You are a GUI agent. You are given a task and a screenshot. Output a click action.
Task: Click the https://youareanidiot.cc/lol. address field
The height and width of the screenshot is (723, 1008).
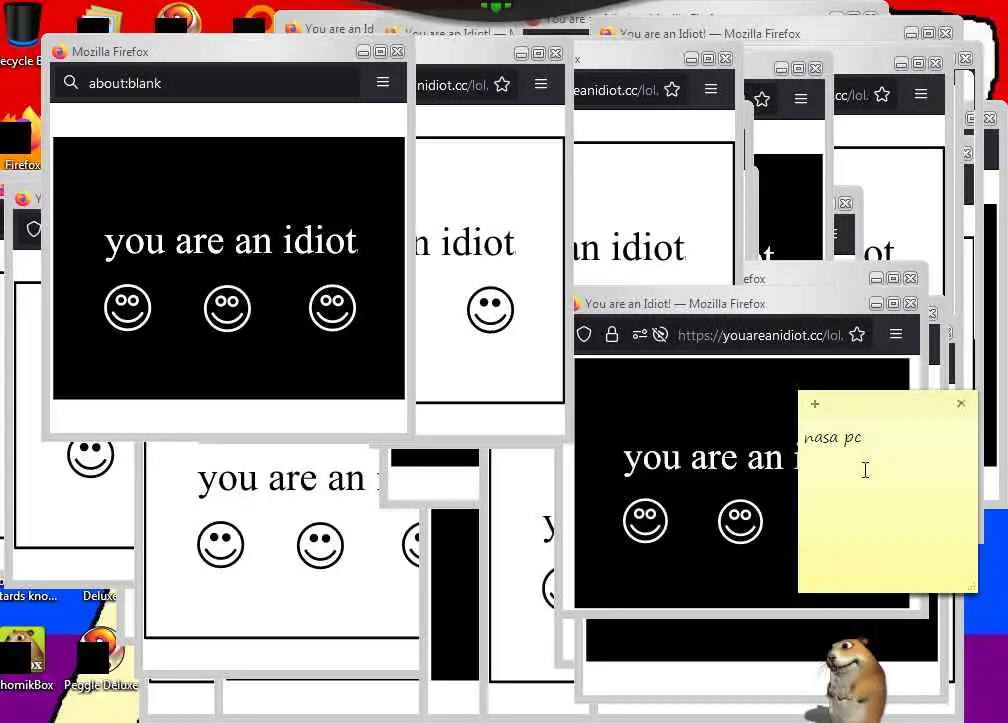tap(760, 335)
